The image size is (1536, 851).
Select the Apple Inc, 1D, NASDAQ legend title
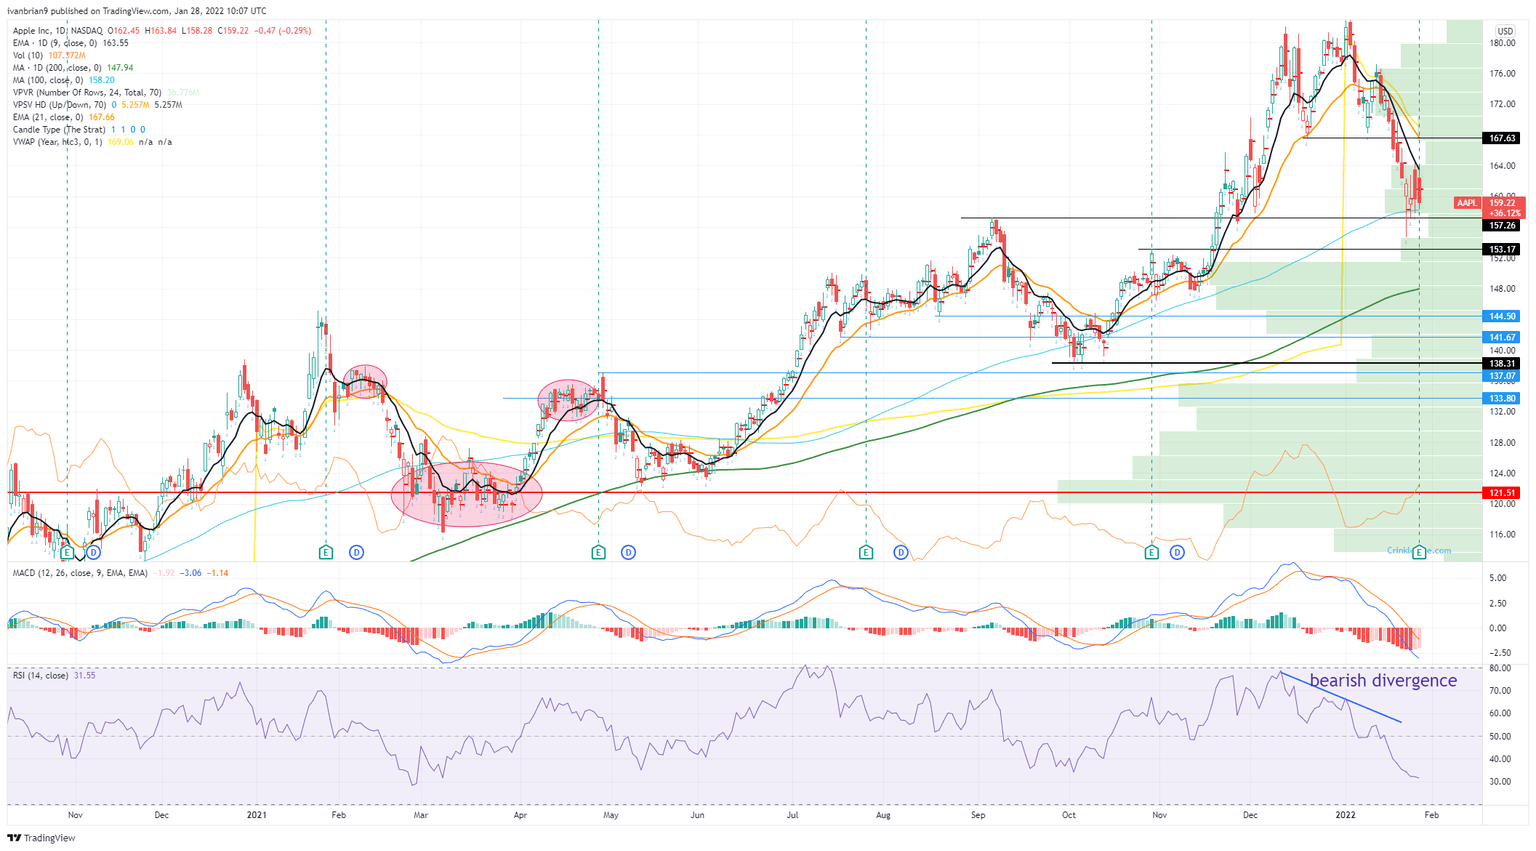(56, 31)
